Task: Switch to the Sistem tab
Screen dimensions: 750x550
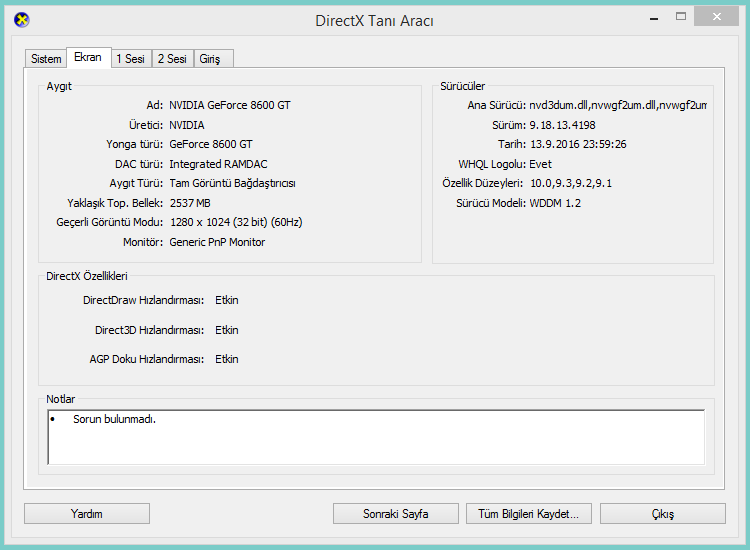Action: pos(46,59)
